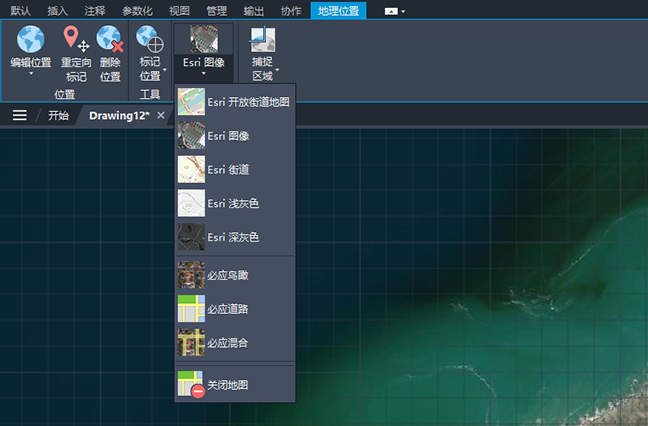648x426 pixels.
Task: Expand the 标记位置 dropdown arrow
Action: coord(165,69)
